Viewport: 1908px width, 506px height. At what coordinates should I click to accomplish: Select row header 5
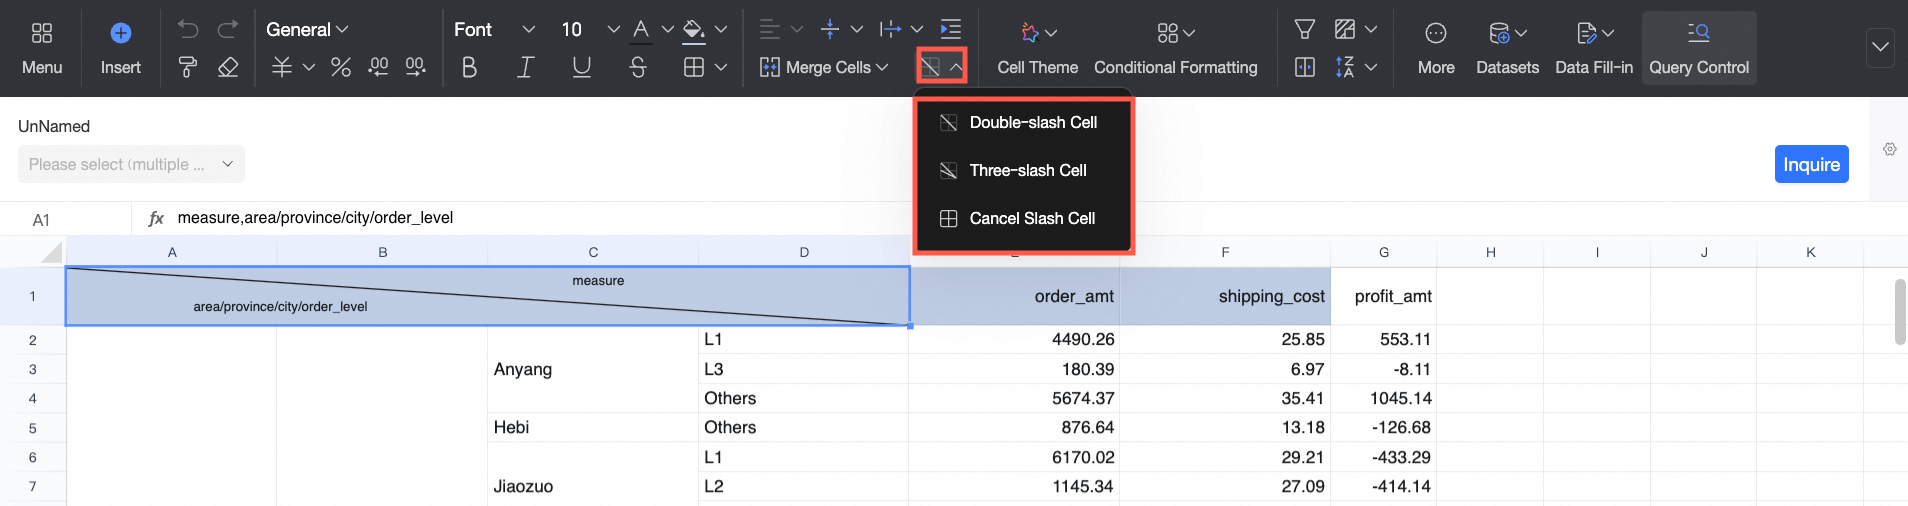[x=33, y=428]
